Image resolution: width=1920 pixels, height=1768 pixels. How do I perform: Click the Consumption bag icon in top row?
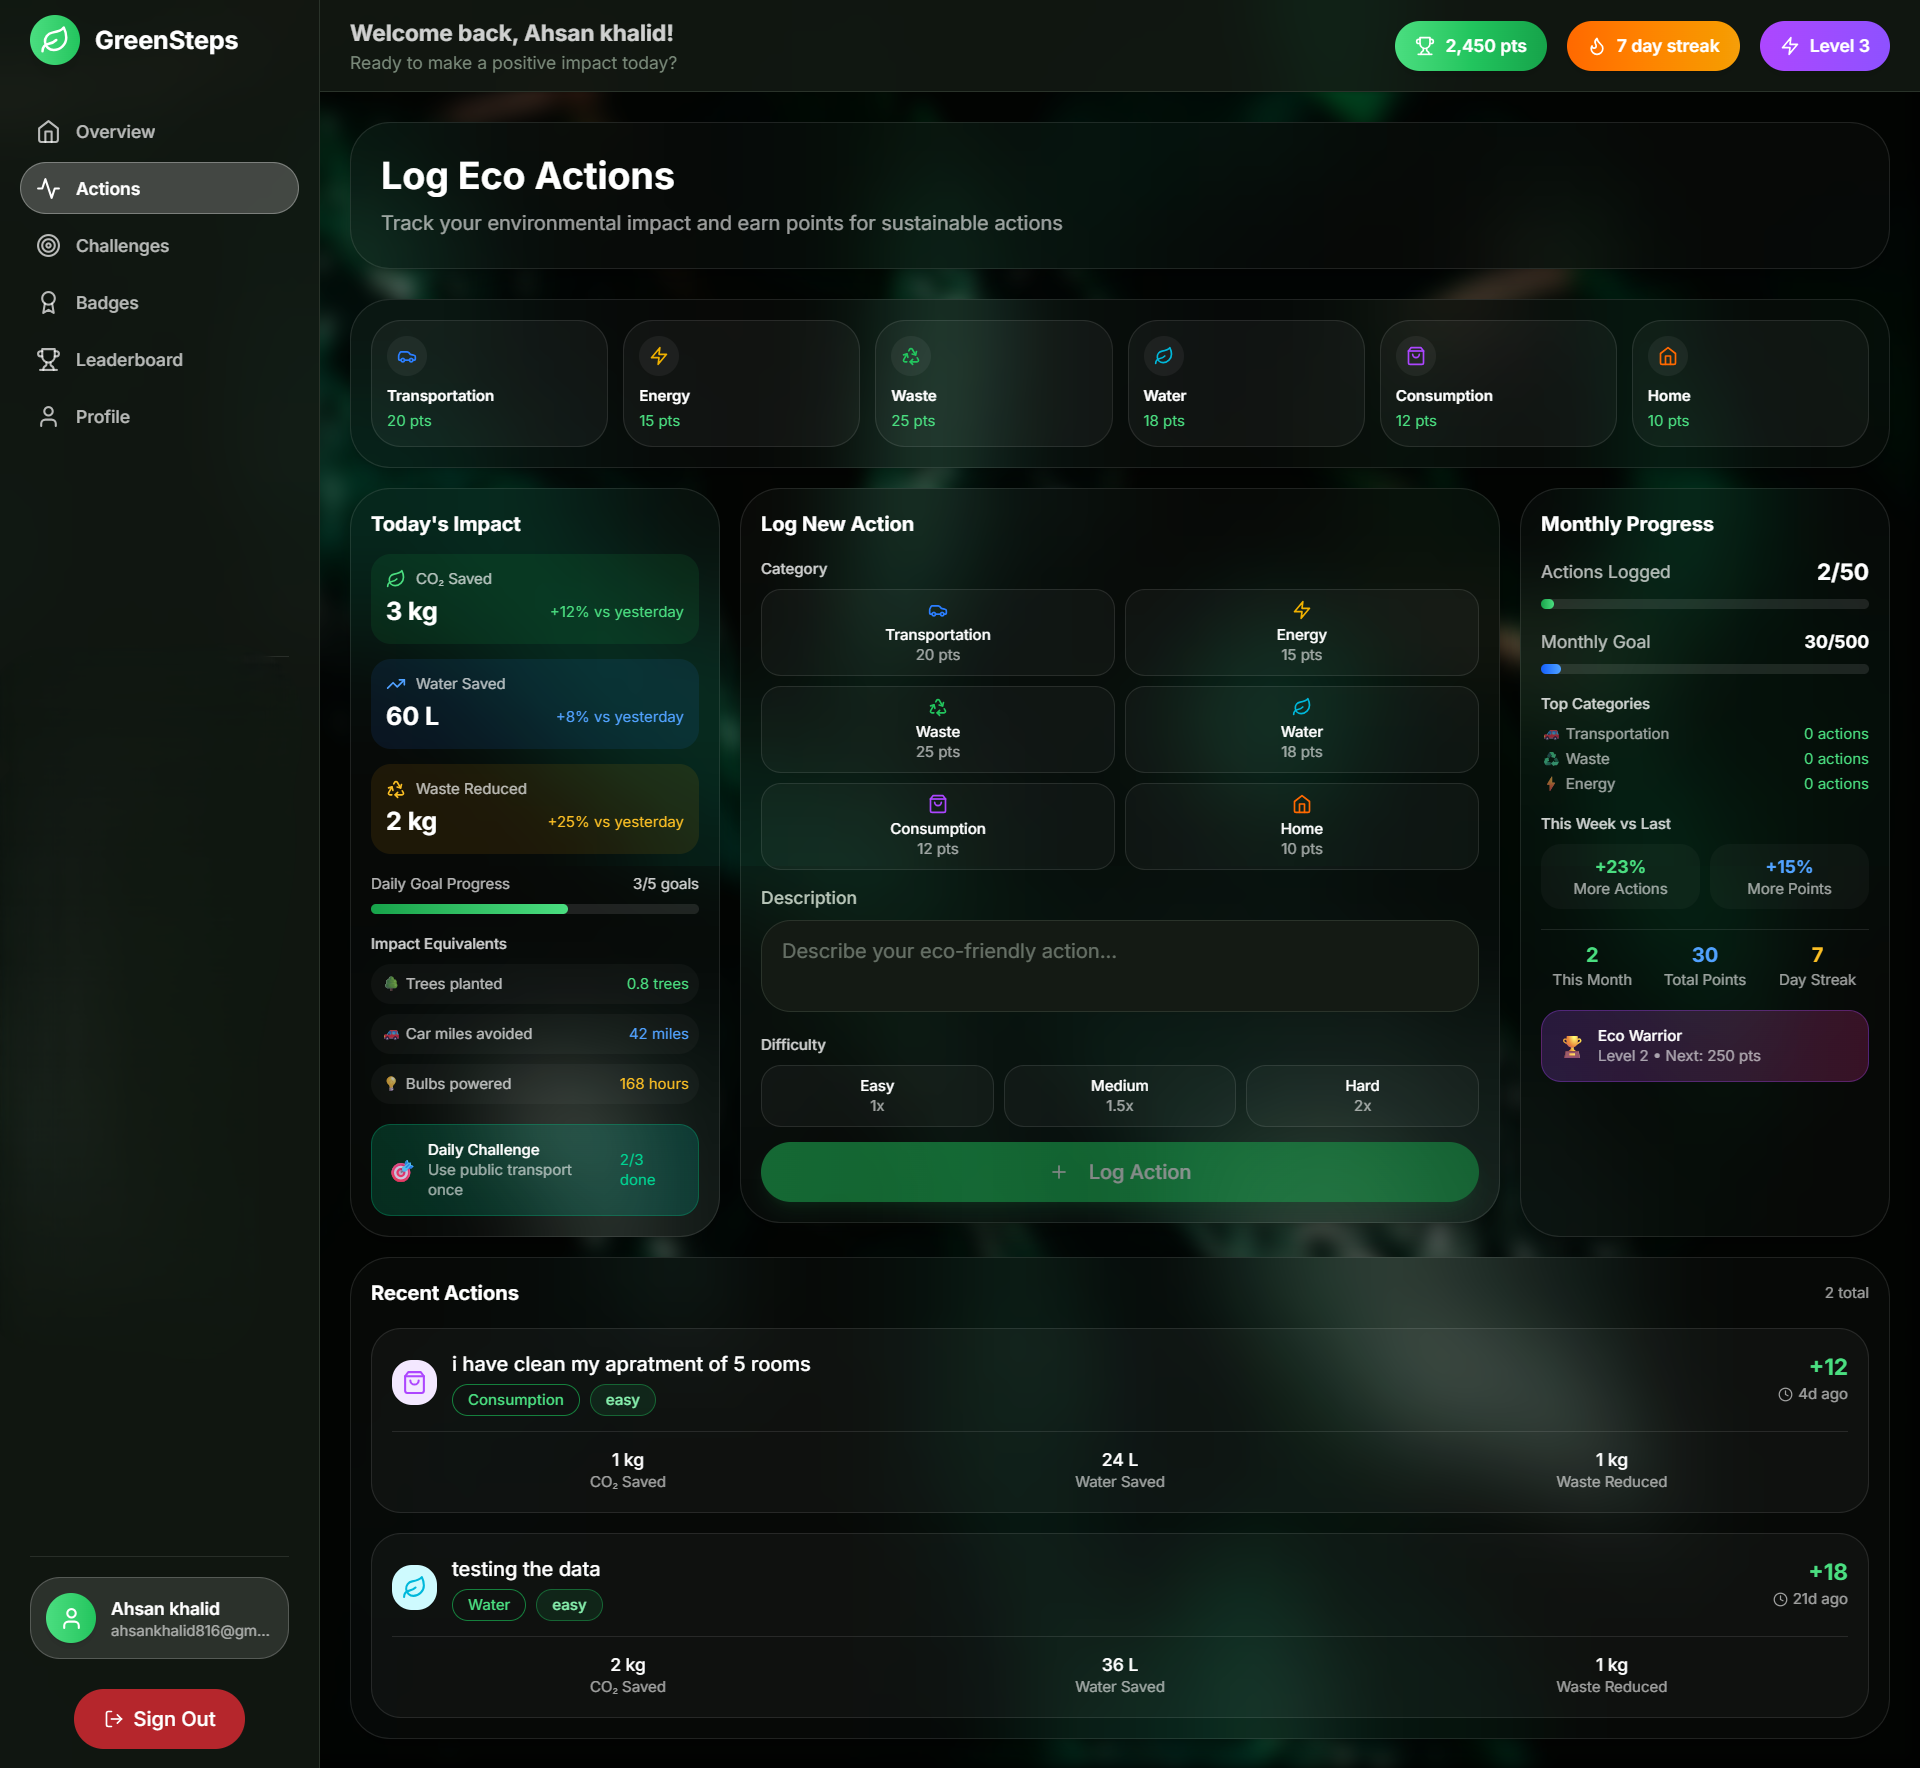point(1415,356)
